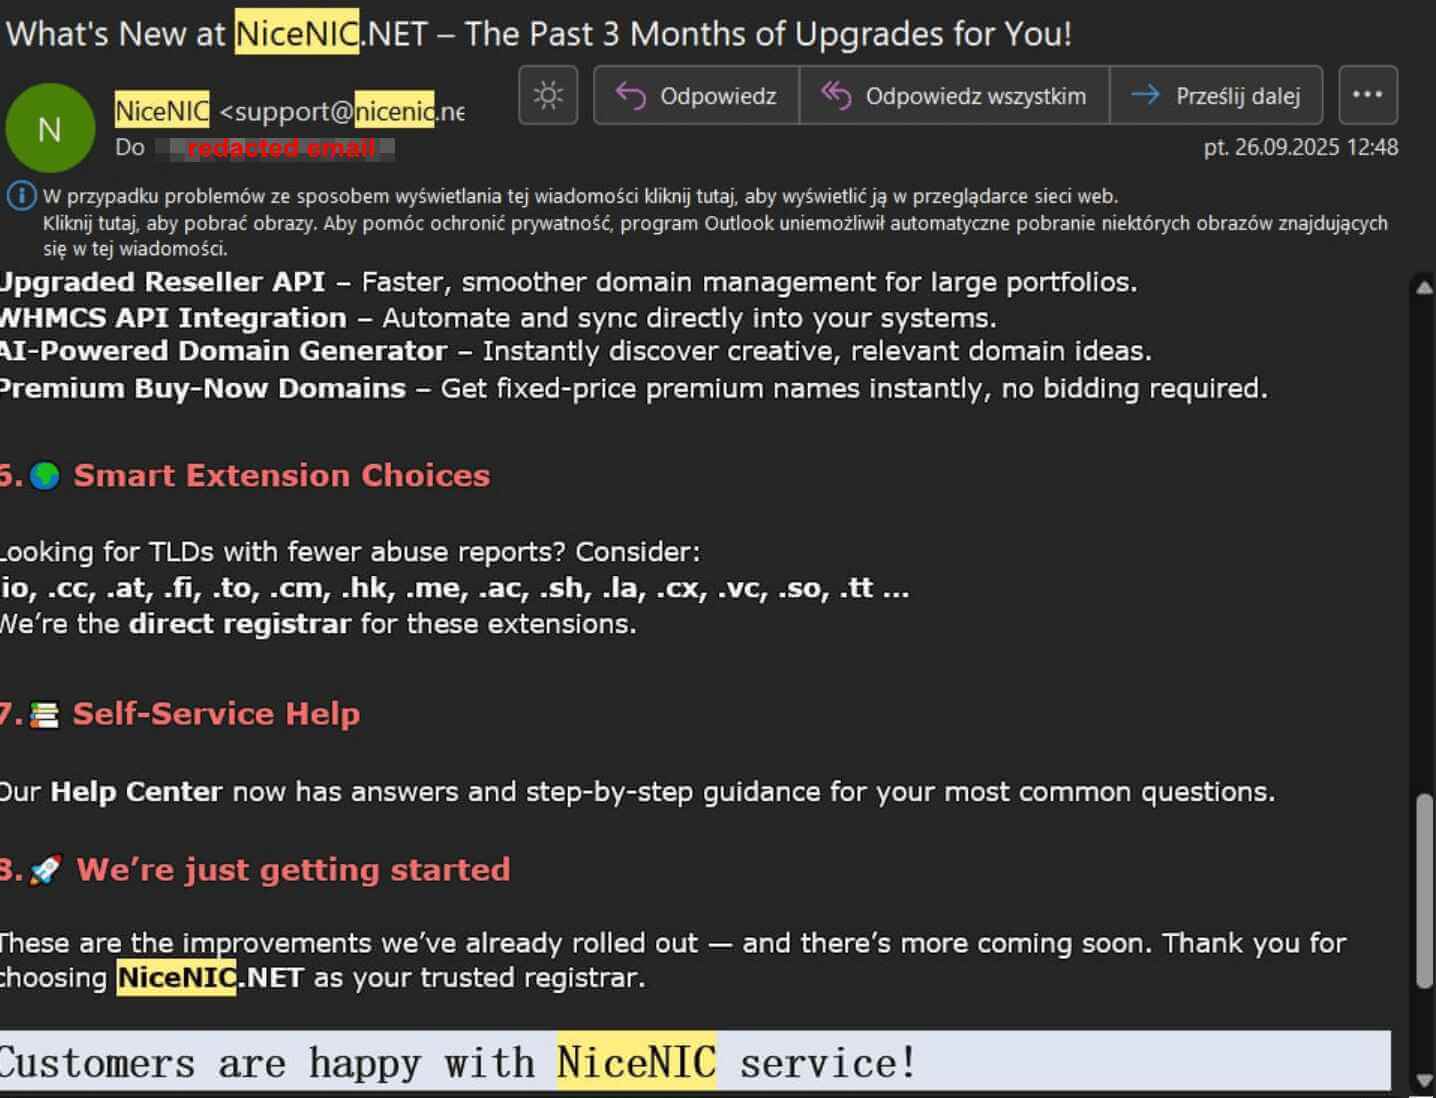The height and width of the screenshot is (1098, 1436).
Task: Click the notice about viewing message in browser
Action: pos(580,196)
